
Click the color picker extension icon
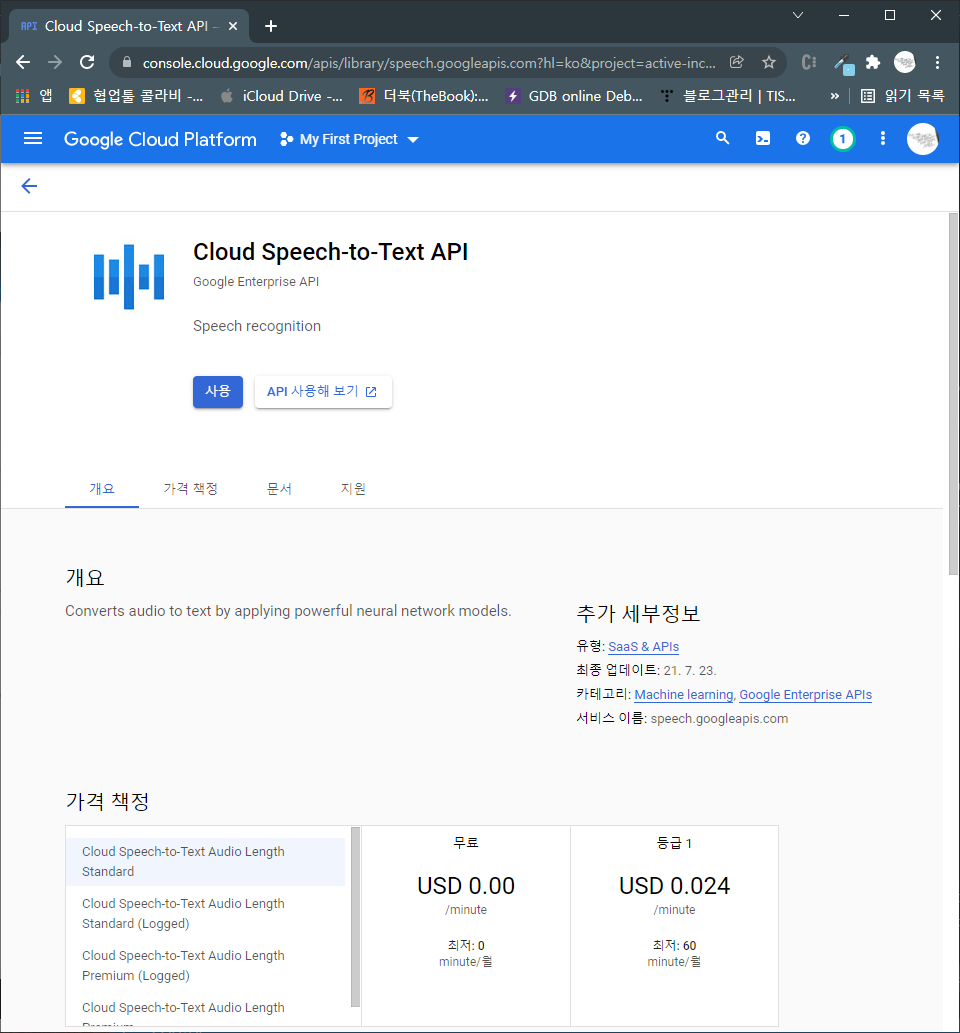coord(842,63)
